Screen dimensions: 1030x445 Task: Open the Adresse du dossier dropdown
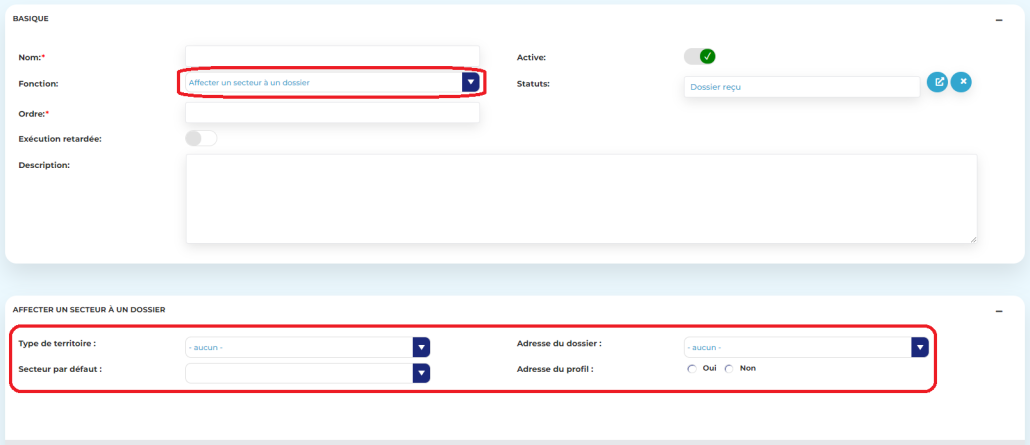(x=919, y=347)
